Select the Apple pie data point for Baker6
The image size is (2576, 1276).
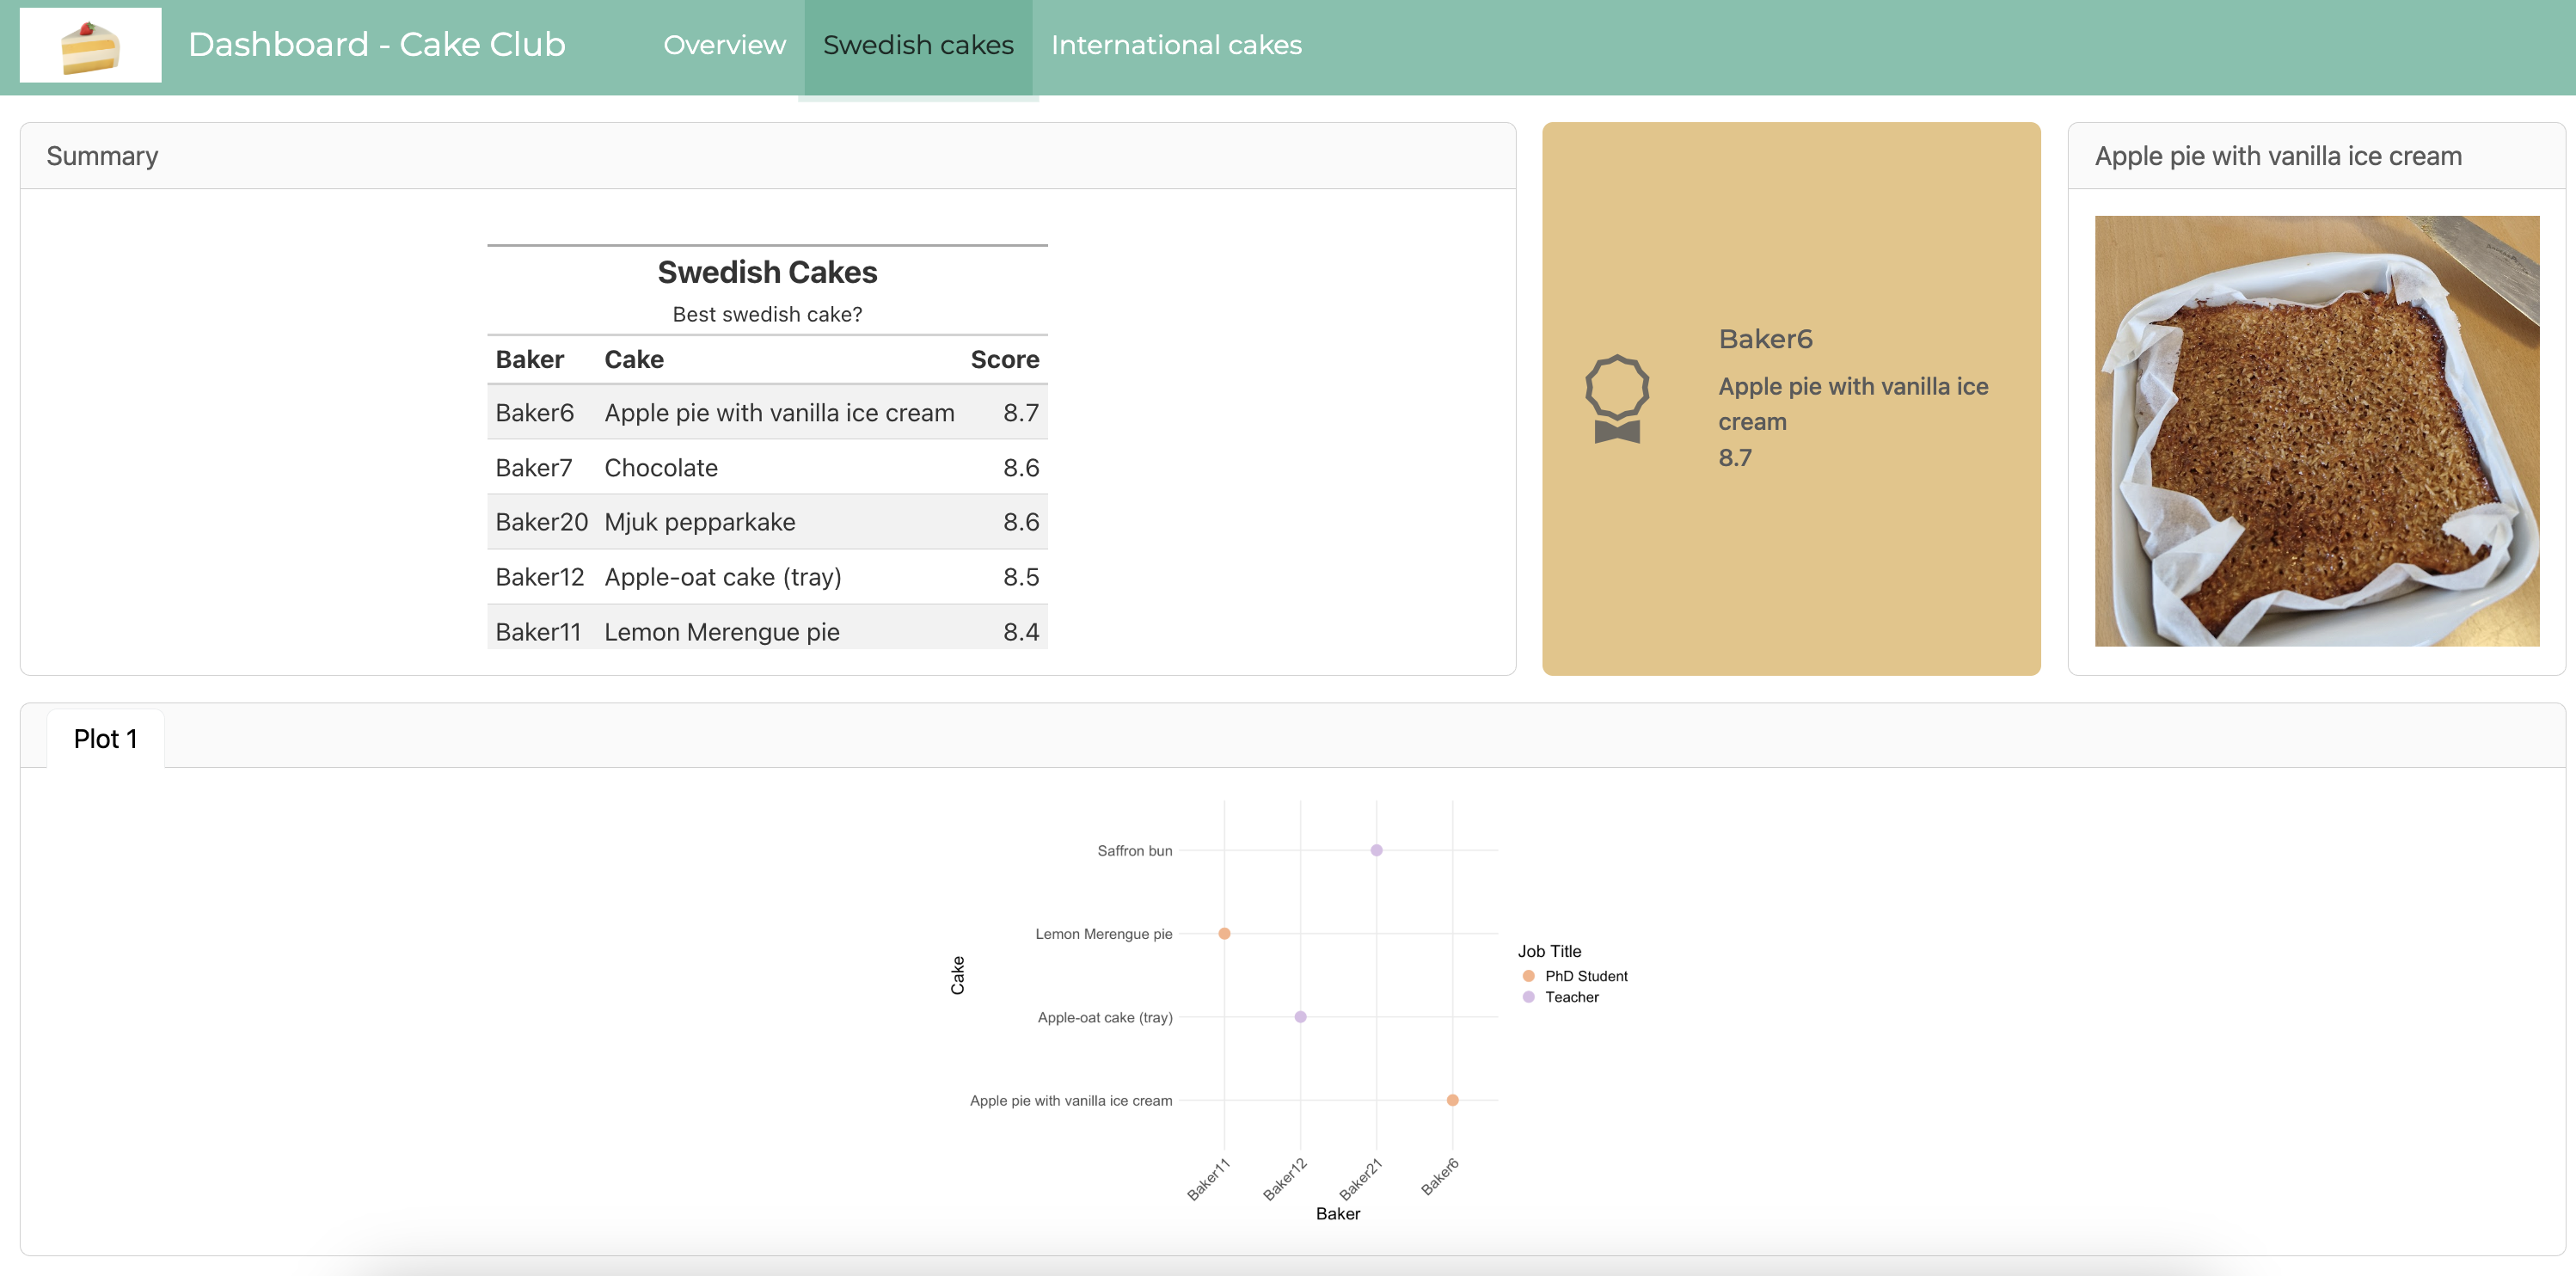1452,1100
